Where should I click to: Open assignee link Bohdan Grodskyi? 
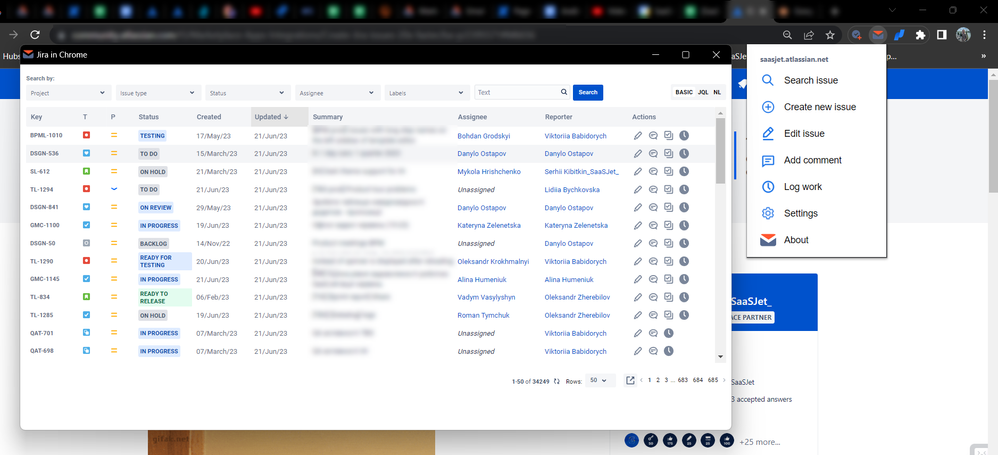pyautogui.click(x=483, y=136)
